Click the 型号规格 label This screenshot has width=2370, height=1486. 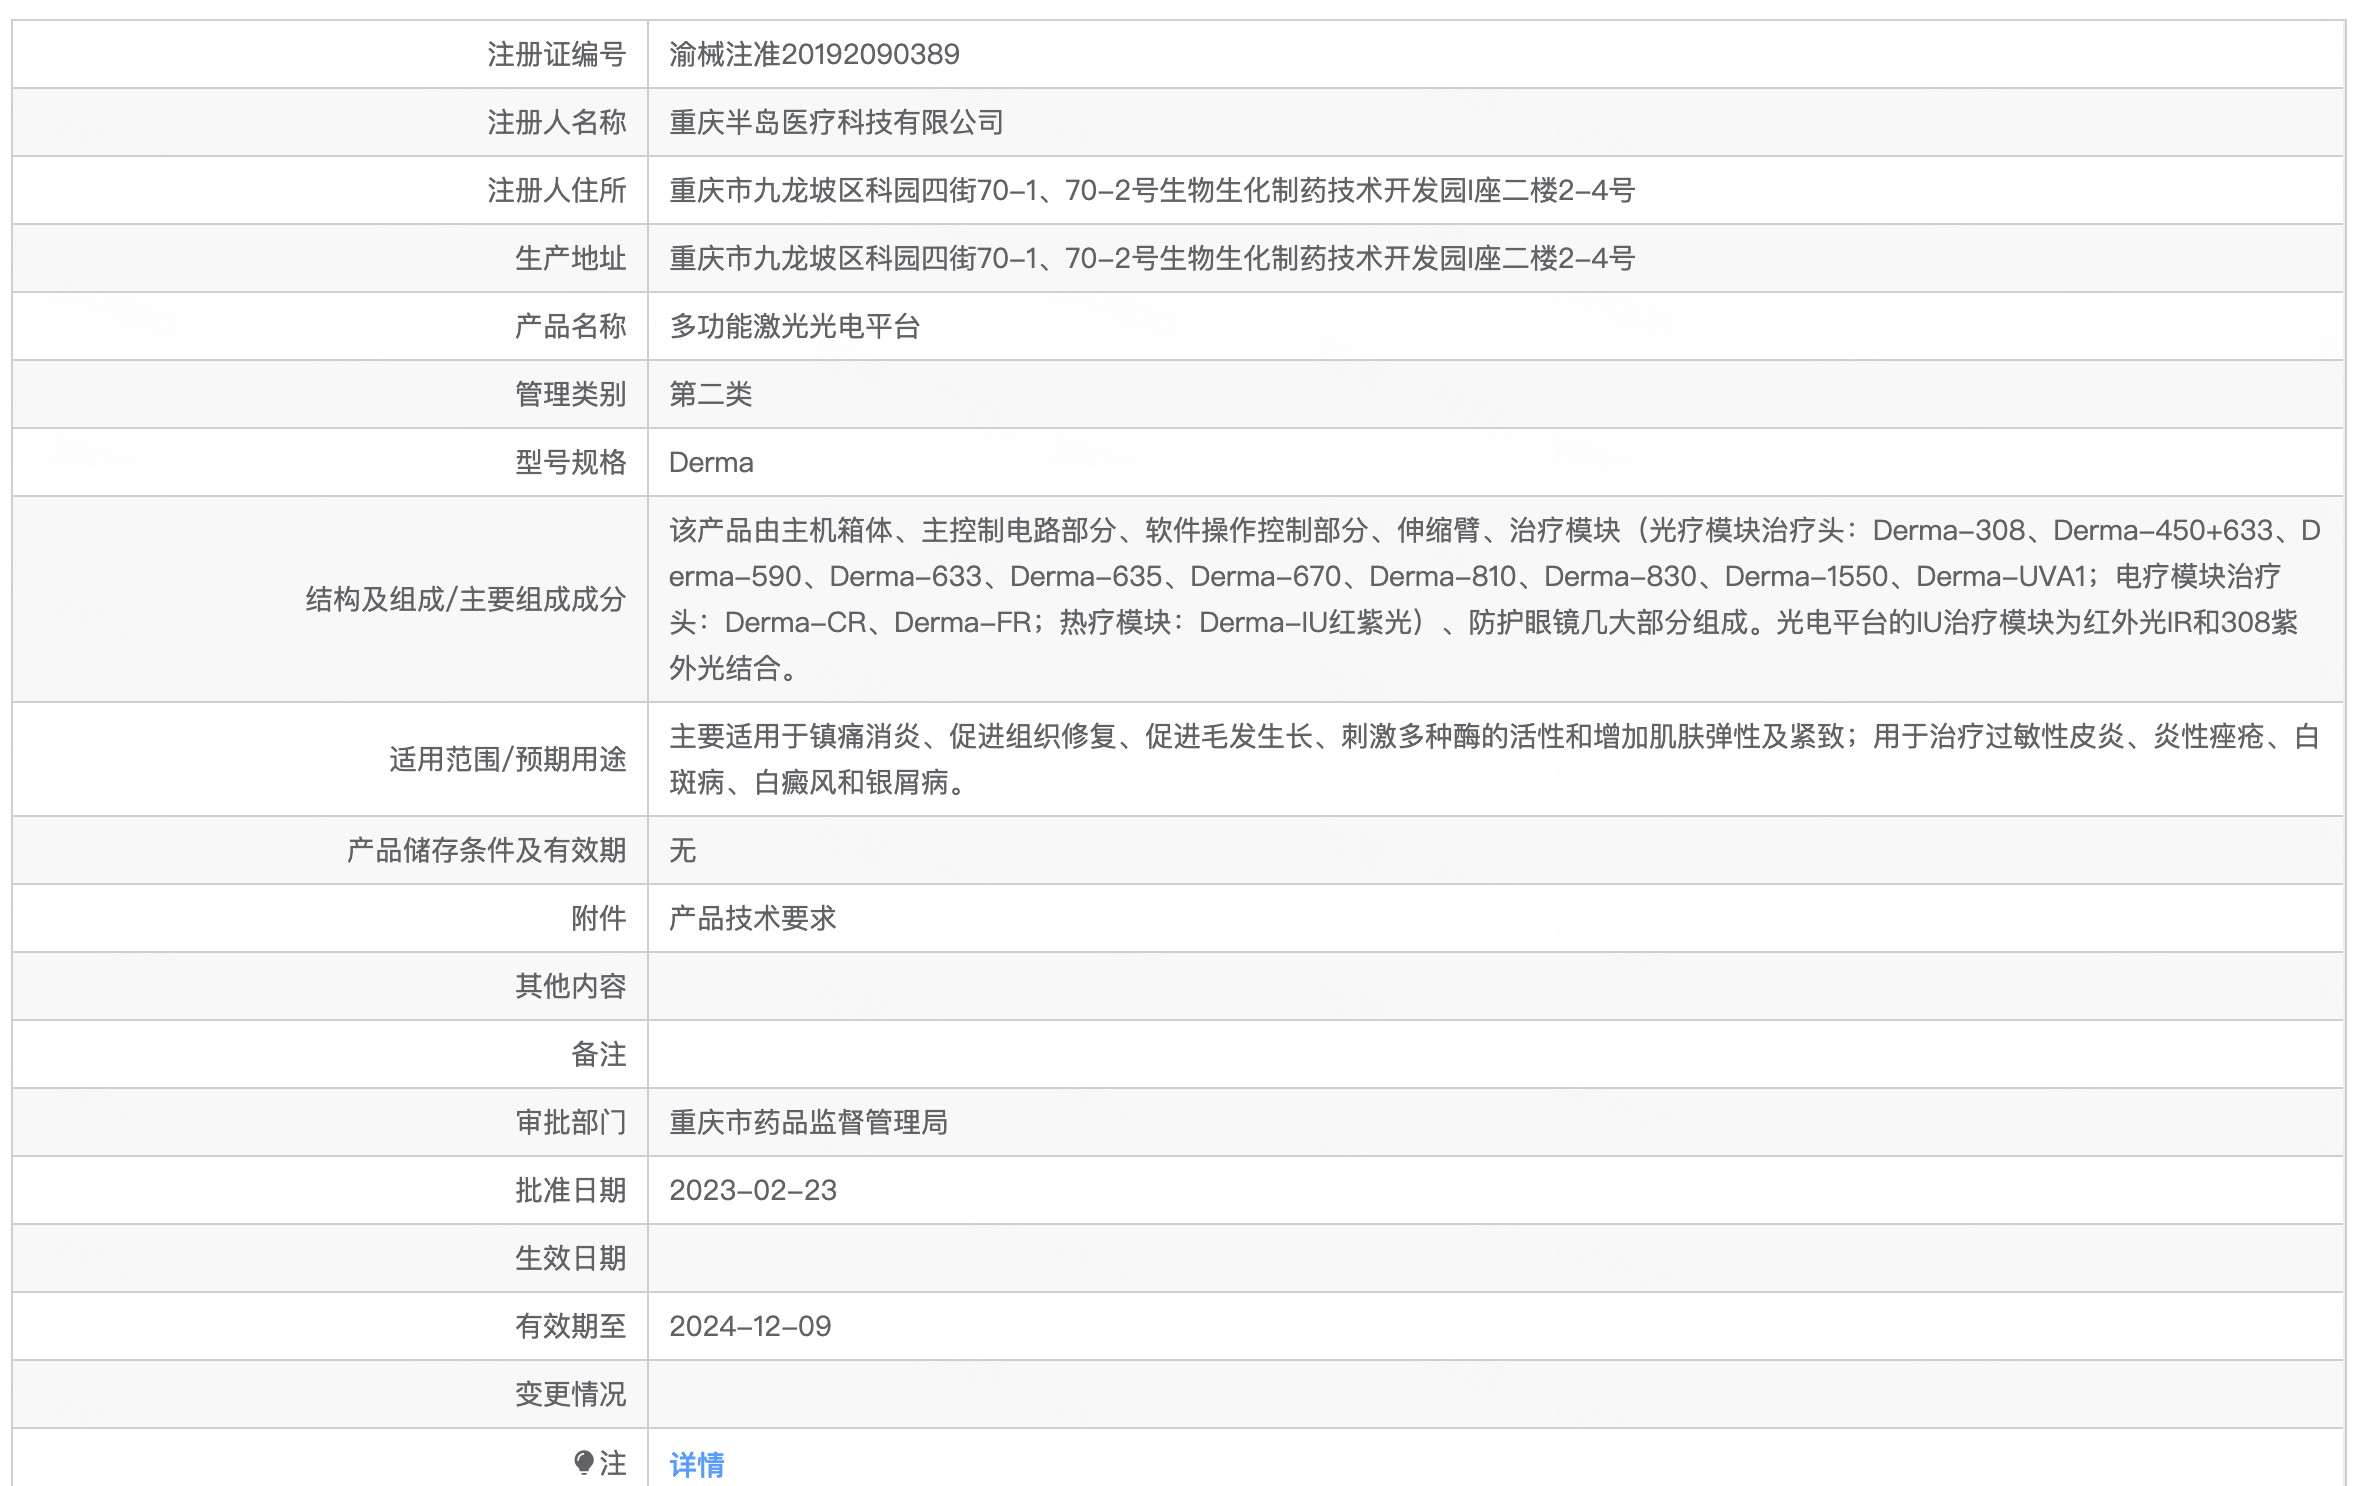571,462
